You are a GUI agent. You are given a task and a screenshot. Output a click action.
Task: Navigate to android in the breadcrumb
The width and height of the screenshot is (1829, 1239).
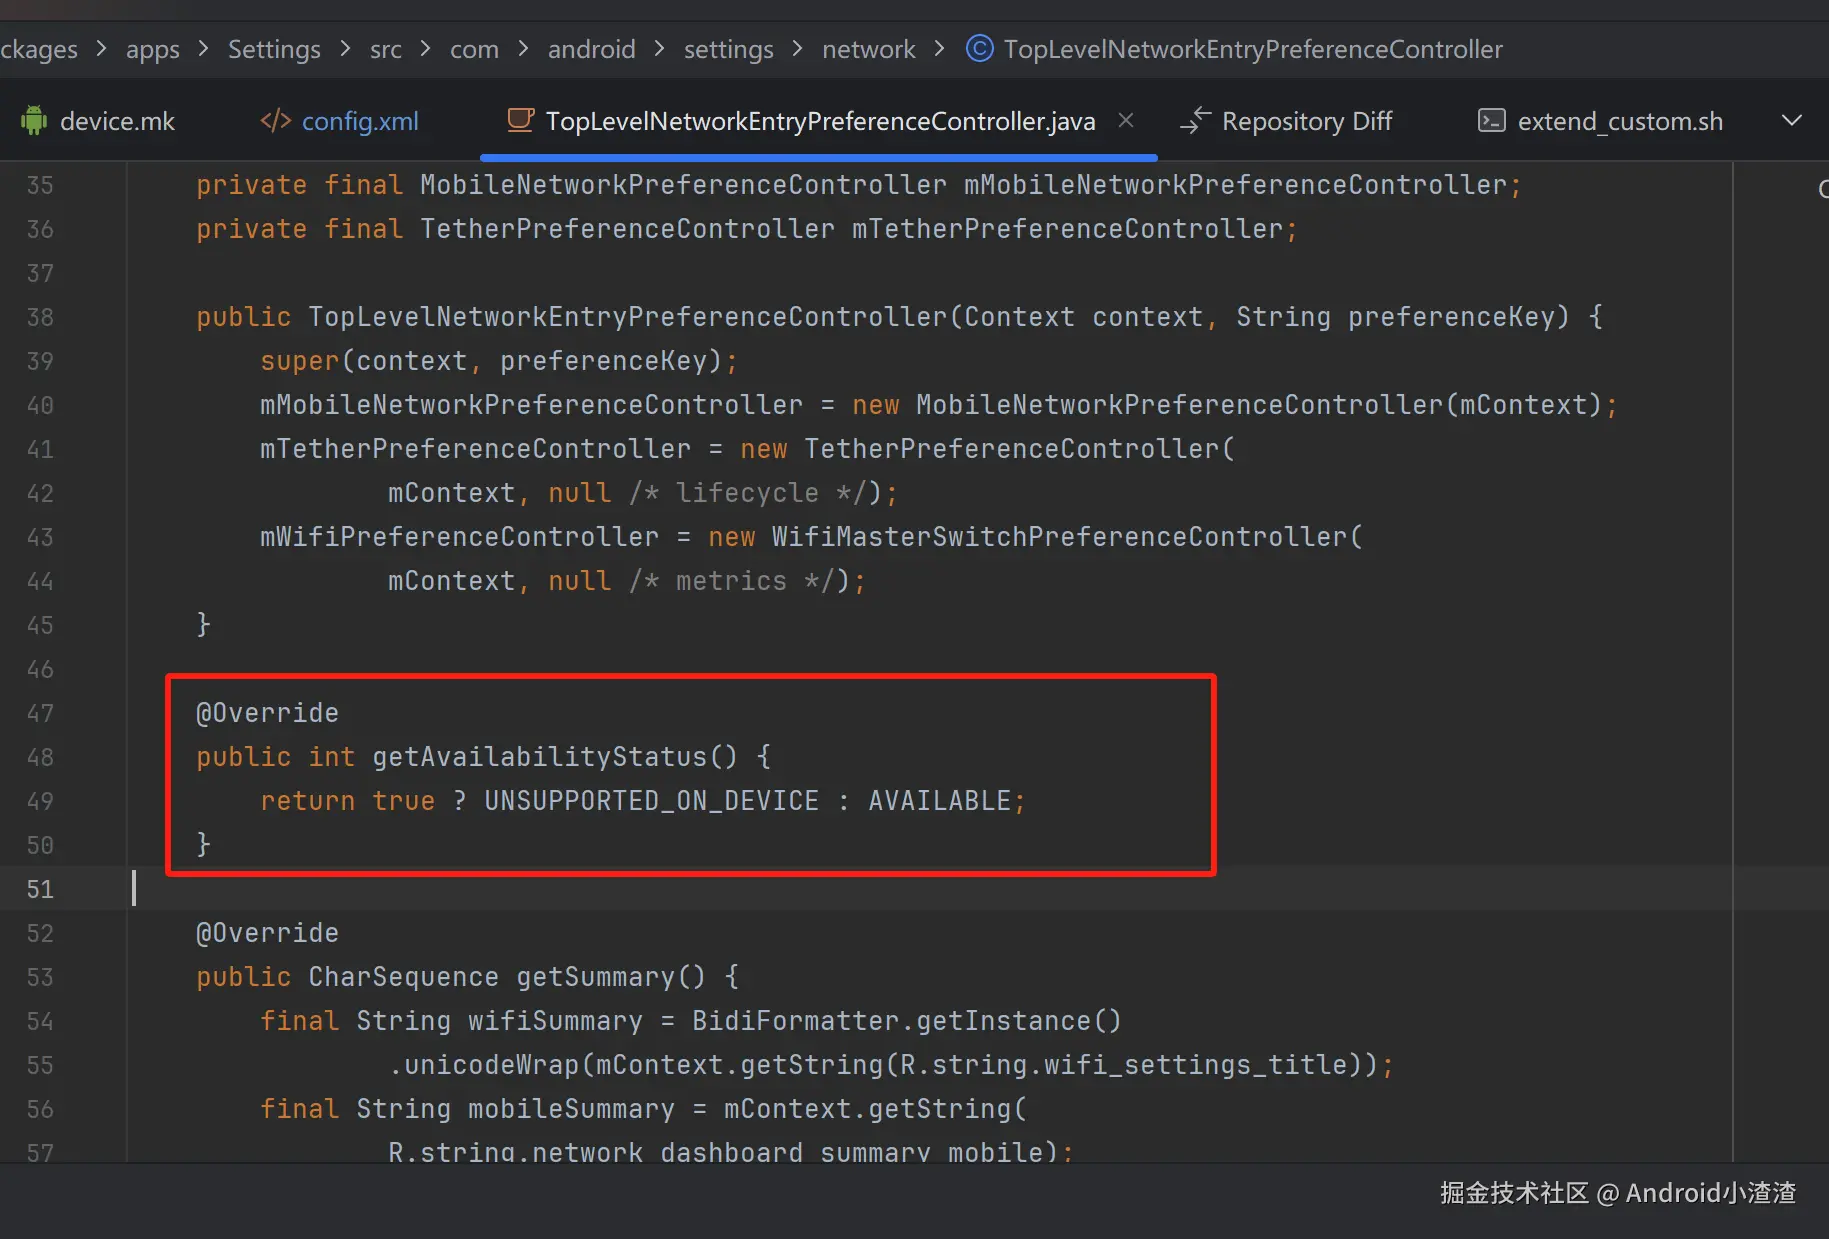[x=592, y=49]
